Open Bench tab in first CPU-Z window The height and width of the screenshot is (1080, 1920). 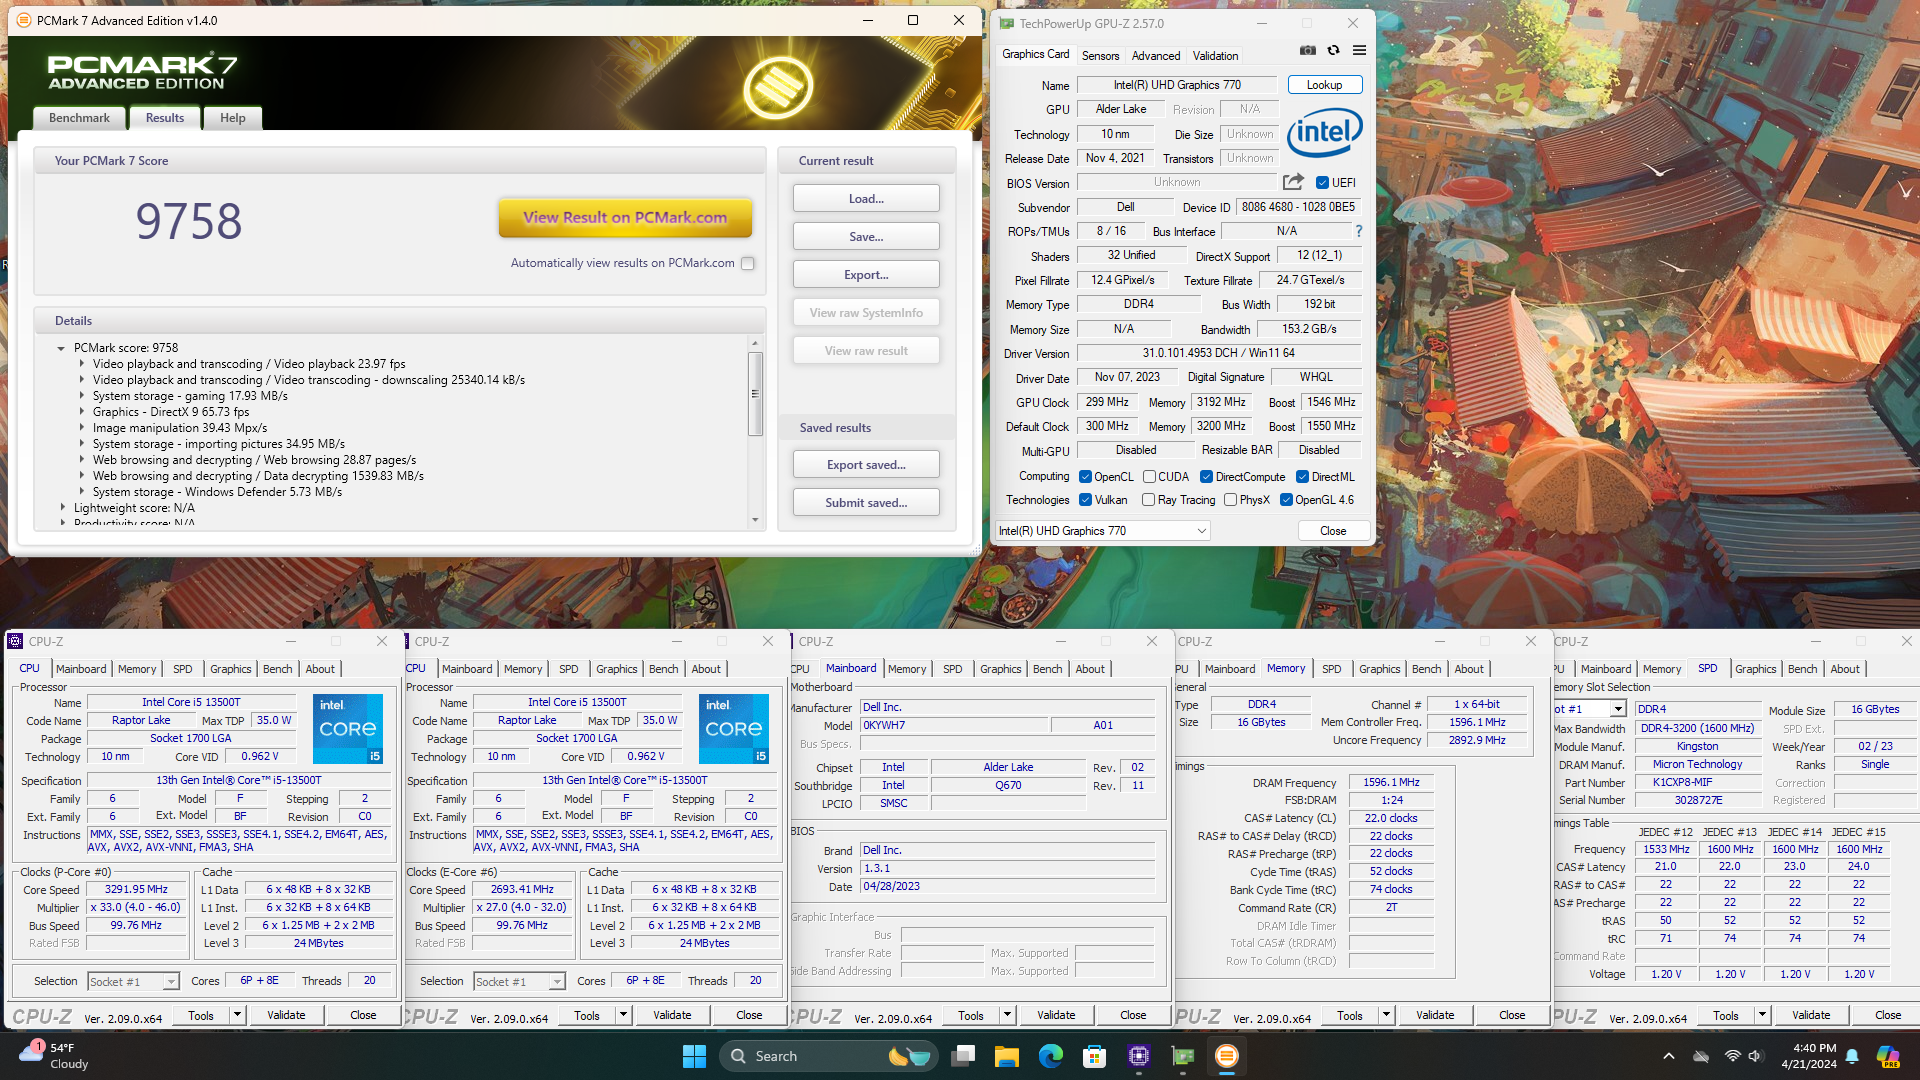278,669
